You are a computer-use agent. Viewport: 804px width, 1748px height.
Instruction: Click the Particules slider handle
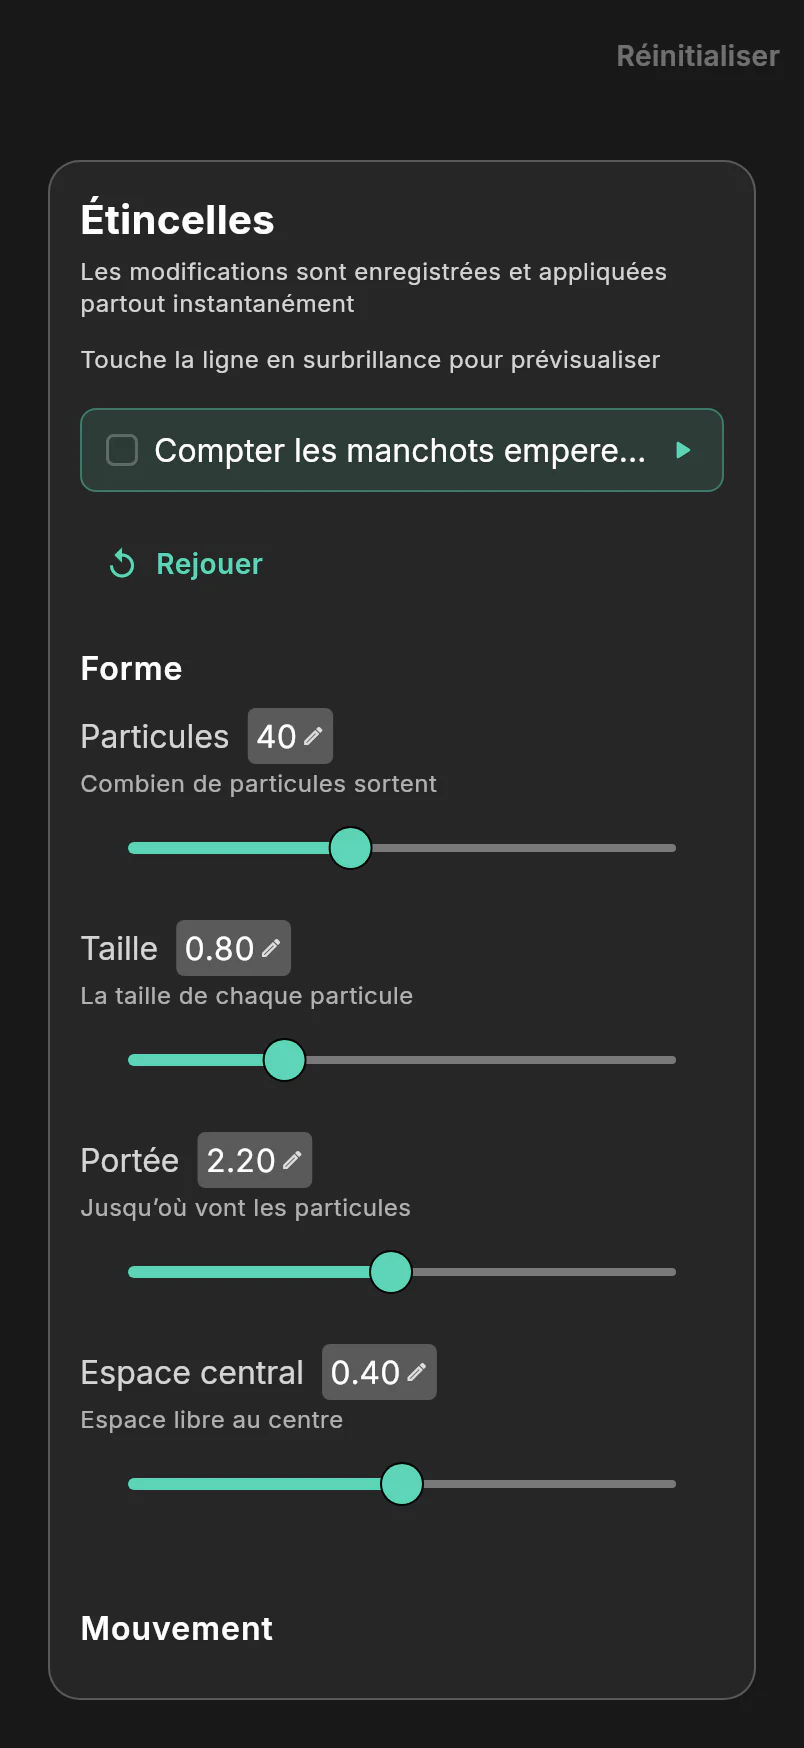(x=351, y=848)
